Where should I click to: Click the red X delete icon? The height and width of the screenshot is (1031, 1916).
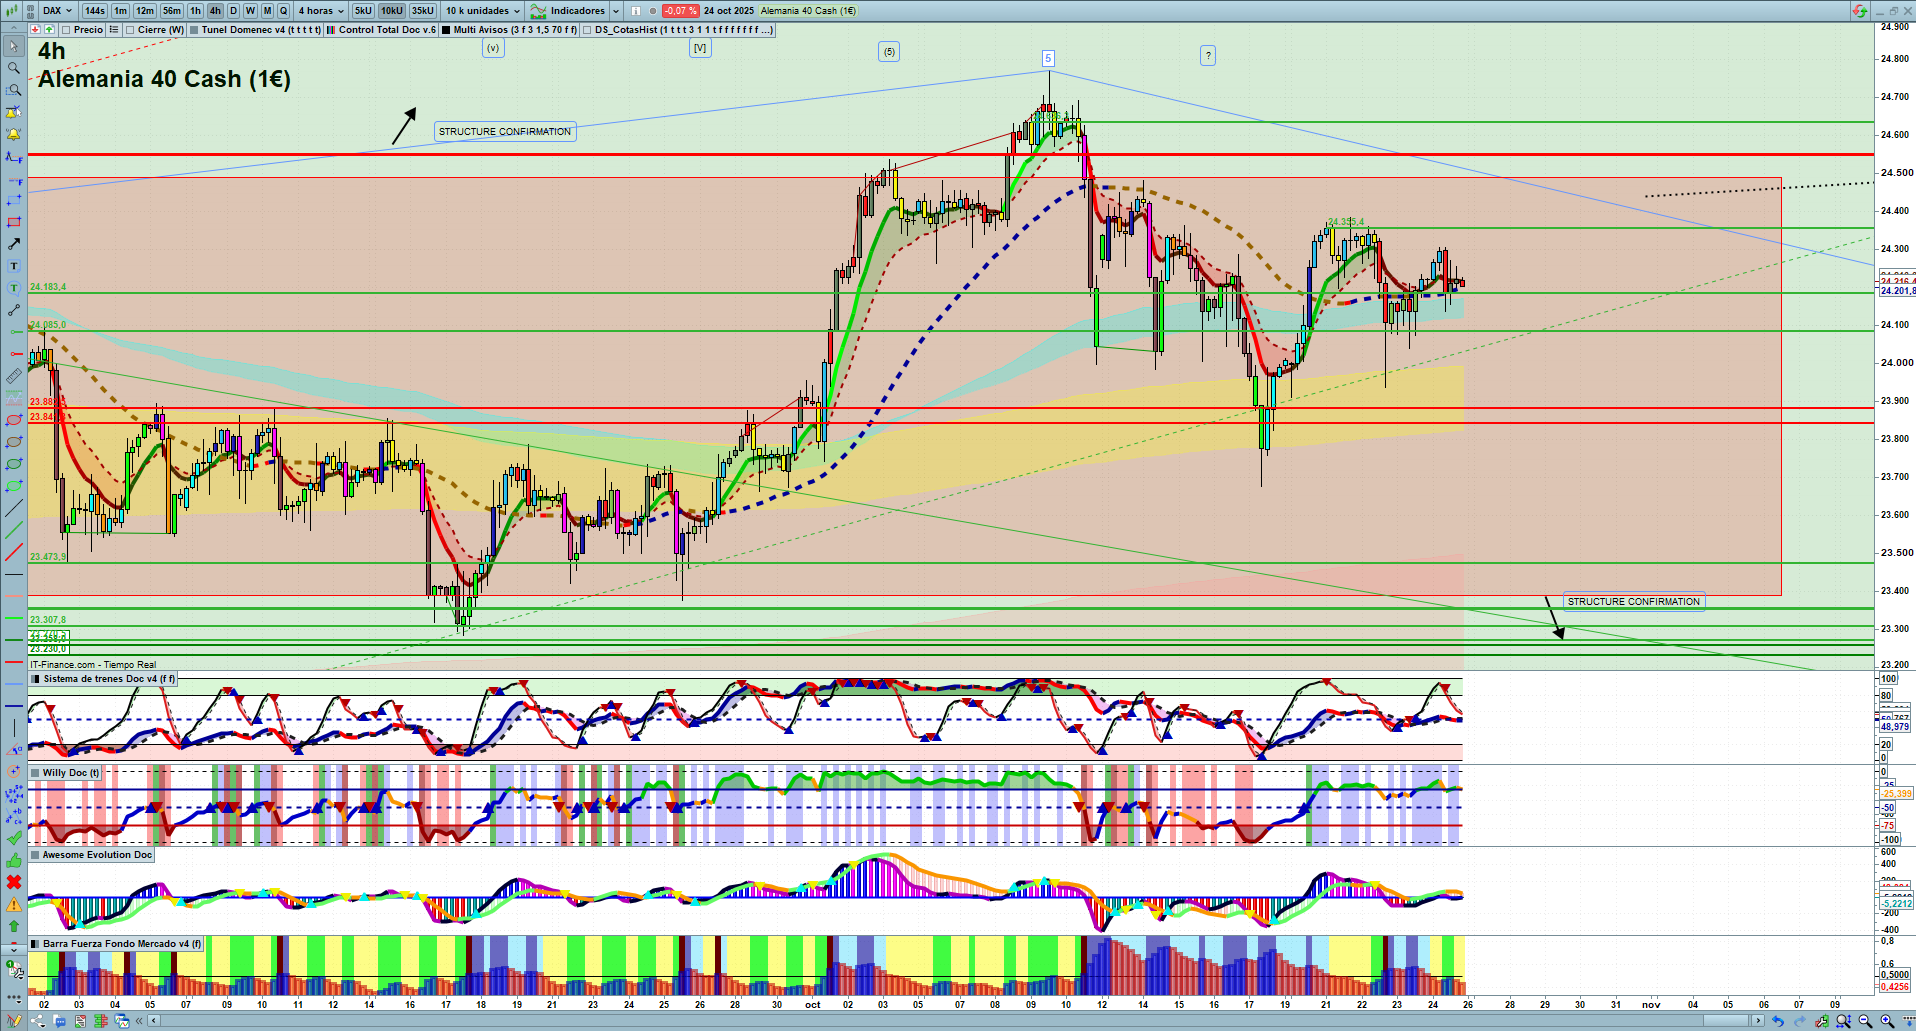(14, 882)
